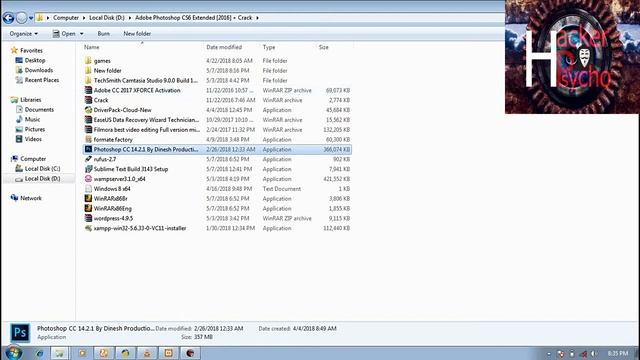The image size is (640, 360).
Task: Select Filmora best video editing archive row
Action: point(217,130)
